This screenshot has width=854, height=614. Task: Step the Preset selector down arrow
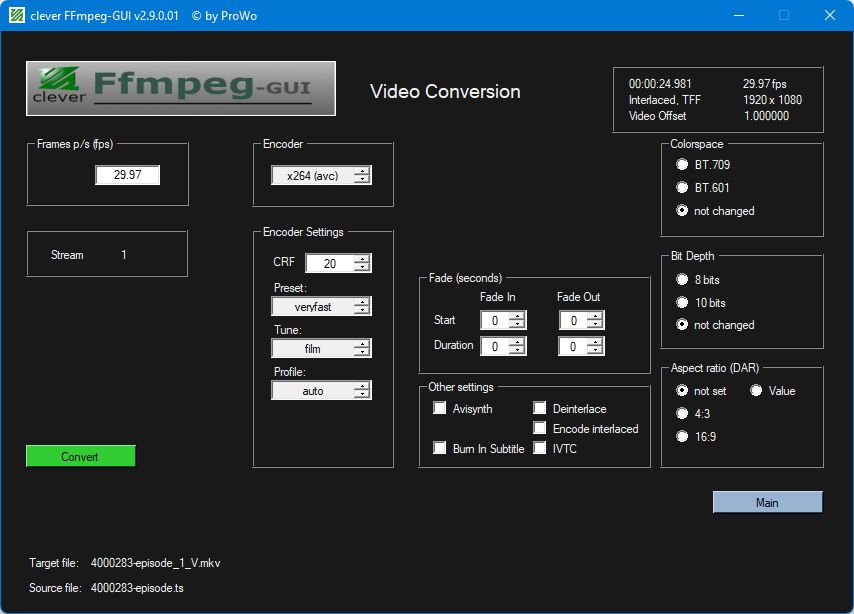click(362, 311)
